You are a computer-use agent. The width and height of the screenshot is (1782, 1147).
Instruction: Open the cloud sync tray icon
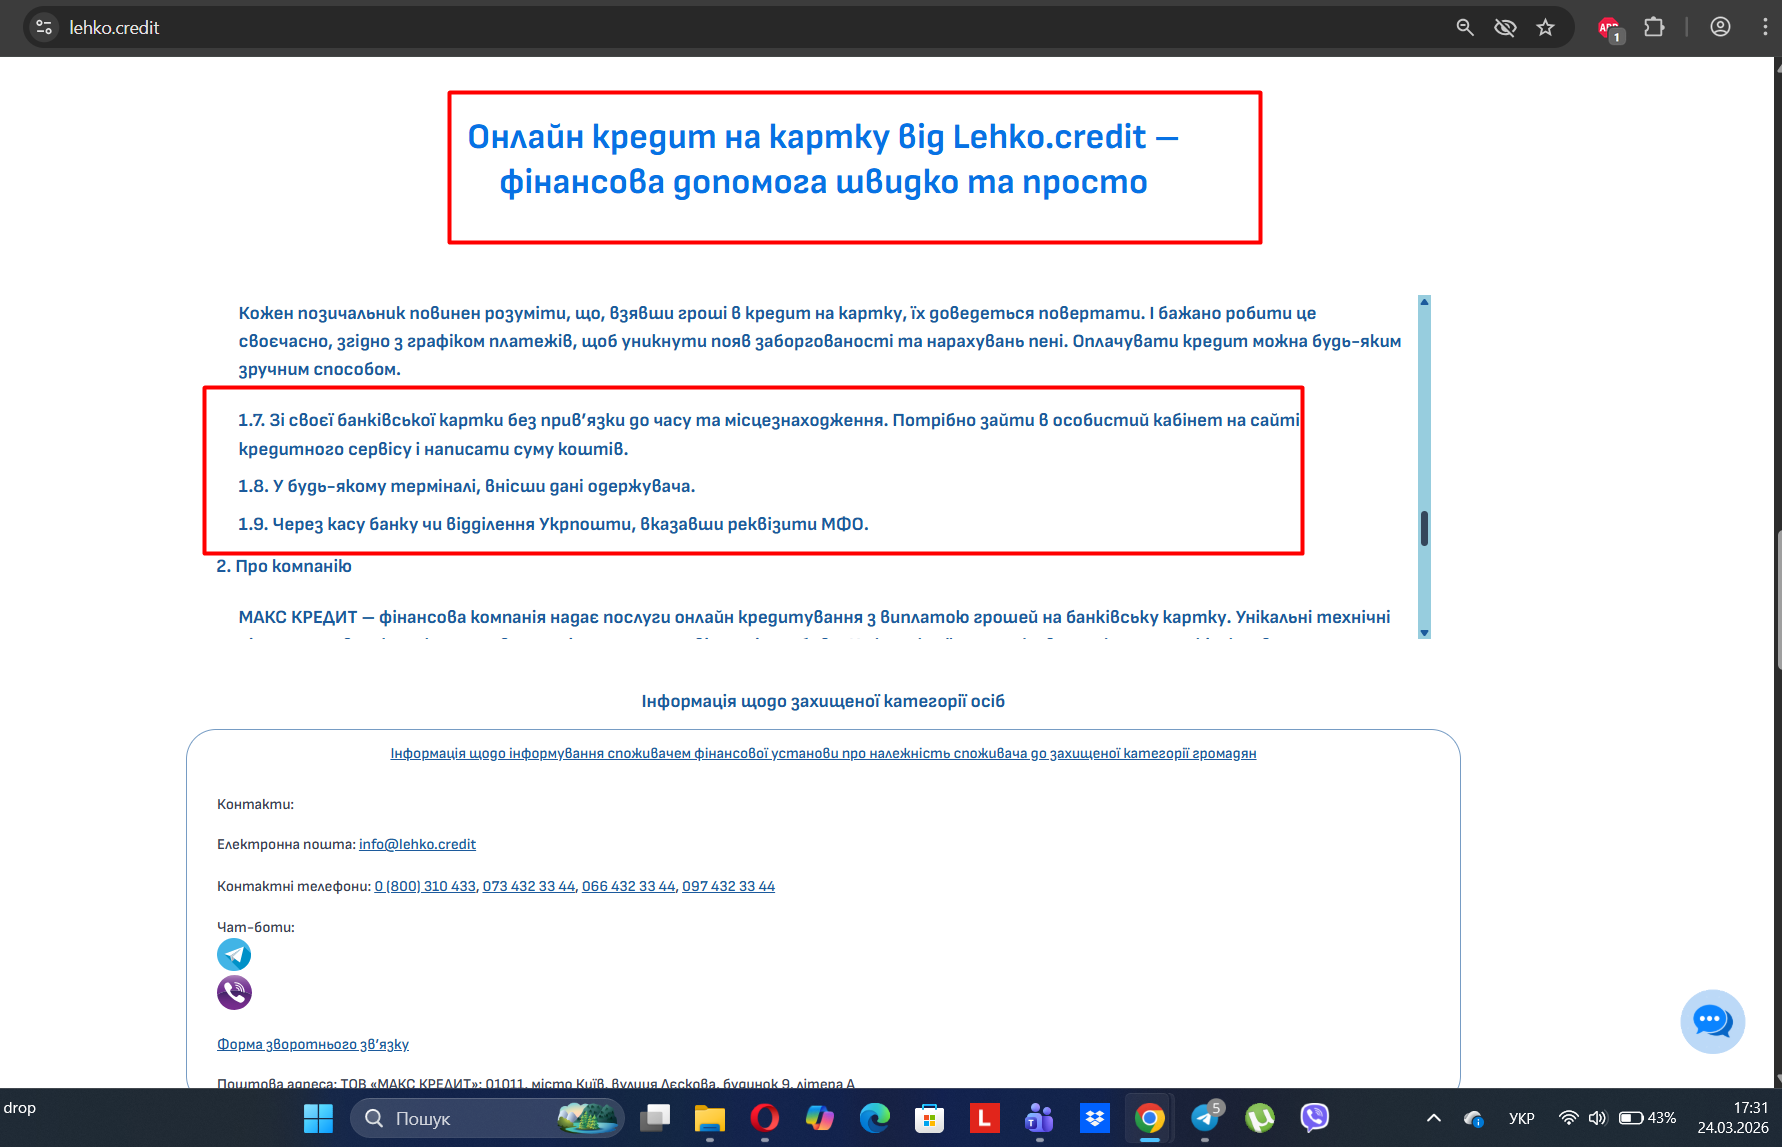point(1473,1118)
